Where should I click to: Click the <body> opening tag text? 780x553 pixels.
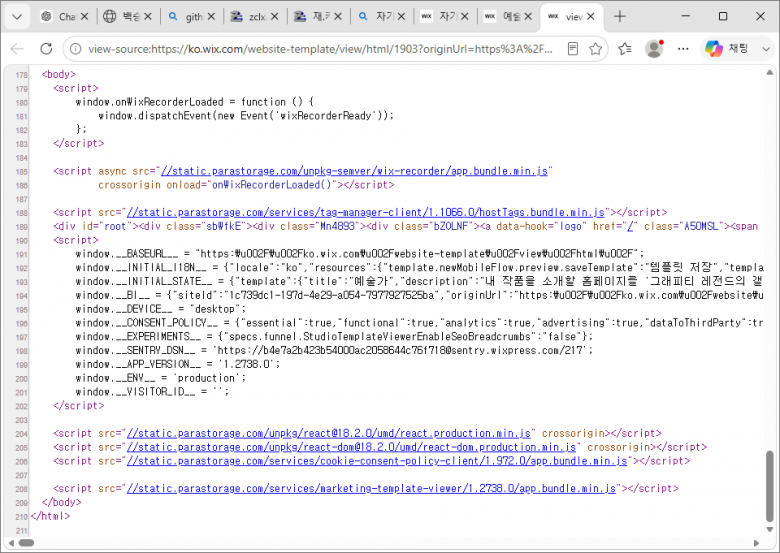pyautogui.click(x=59, y=75)
